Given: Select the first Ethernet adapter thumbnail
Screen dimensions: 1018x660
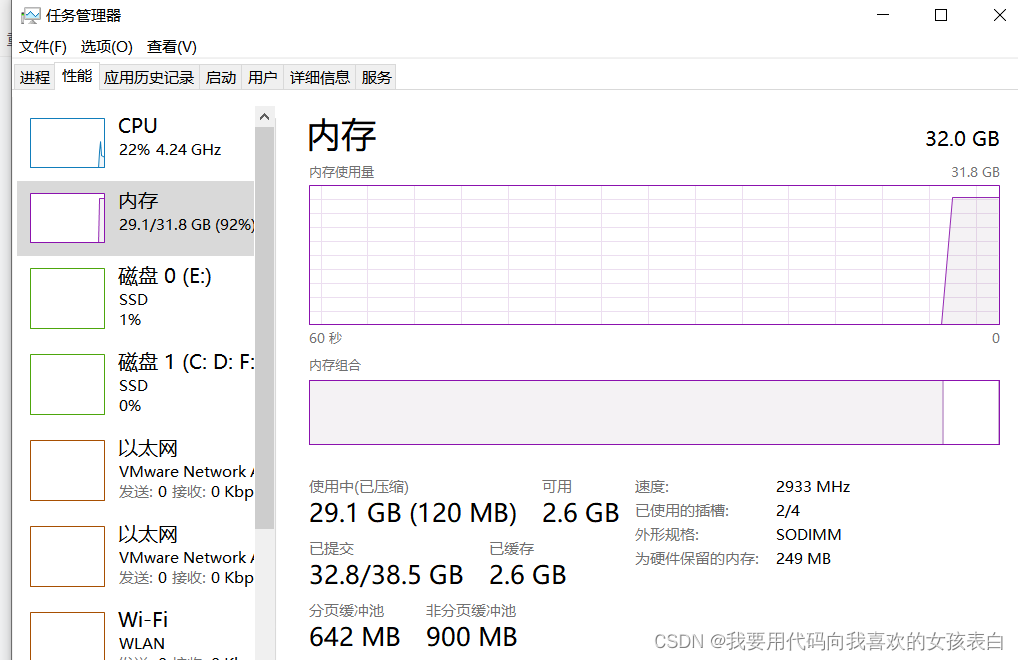Looking at the screenshot, I should pyautogui.click(x=67, y=470).
